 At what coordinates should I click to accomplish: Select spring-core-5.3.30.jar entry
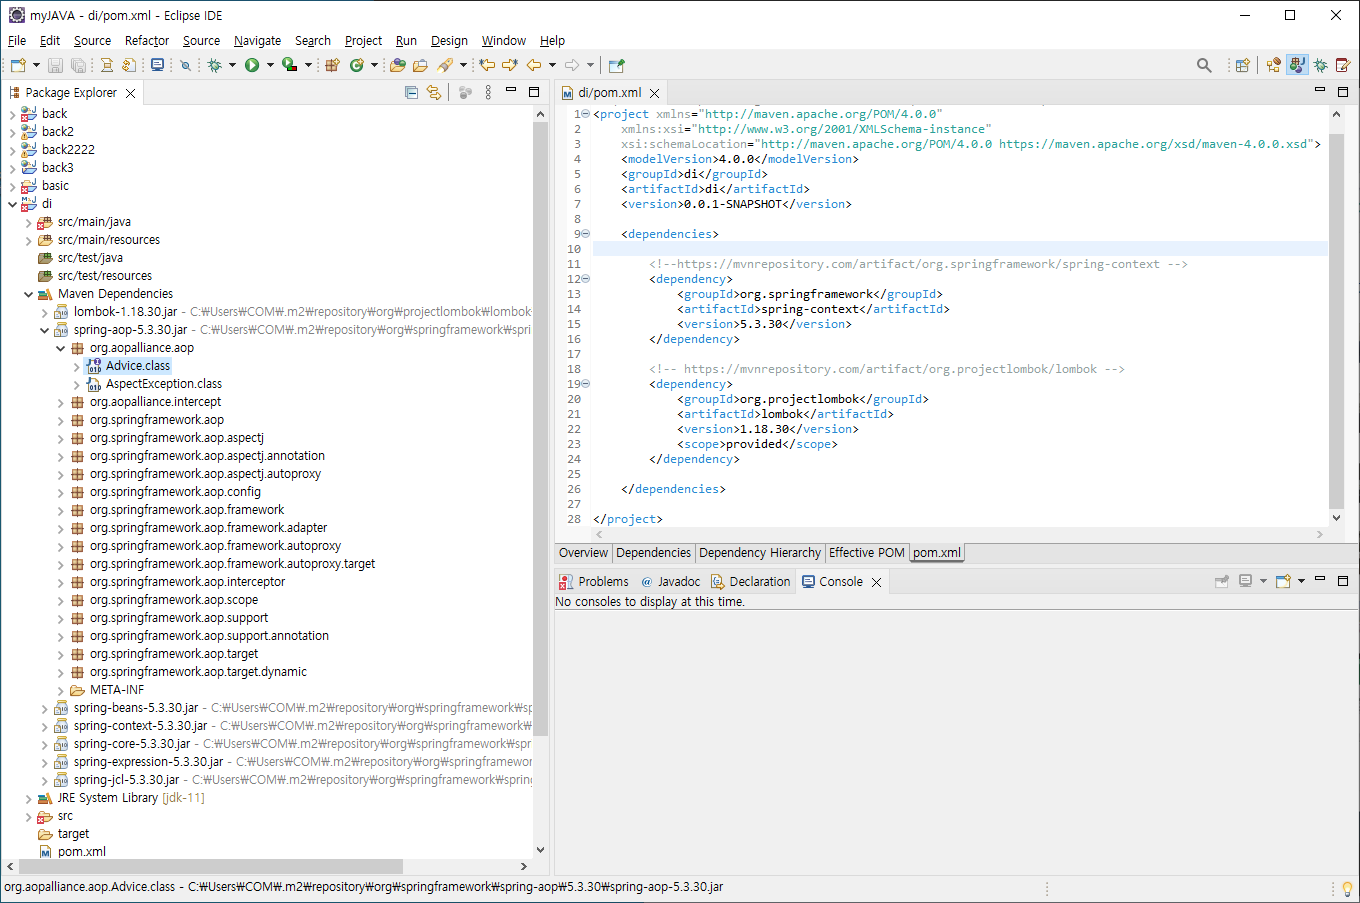pyautogui.click(x=132, y=744)
